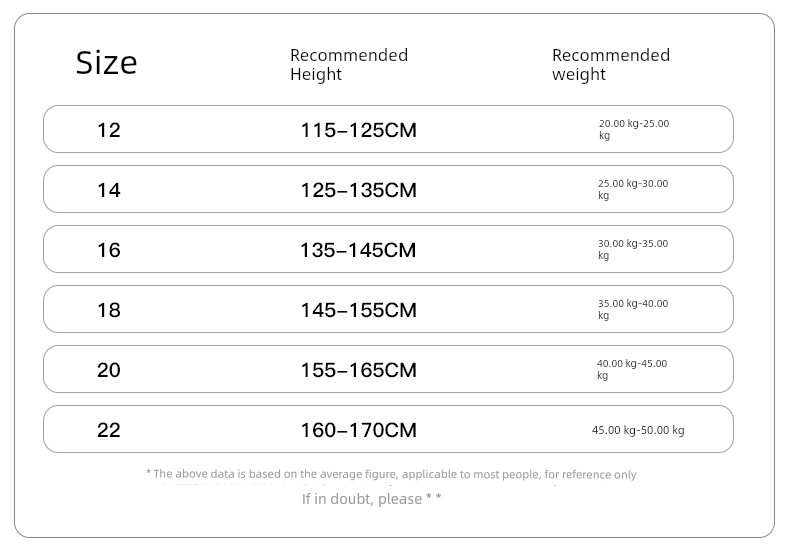Click the Size column heading
This screenshot has width=790, height=549.
tap(106, 63)
